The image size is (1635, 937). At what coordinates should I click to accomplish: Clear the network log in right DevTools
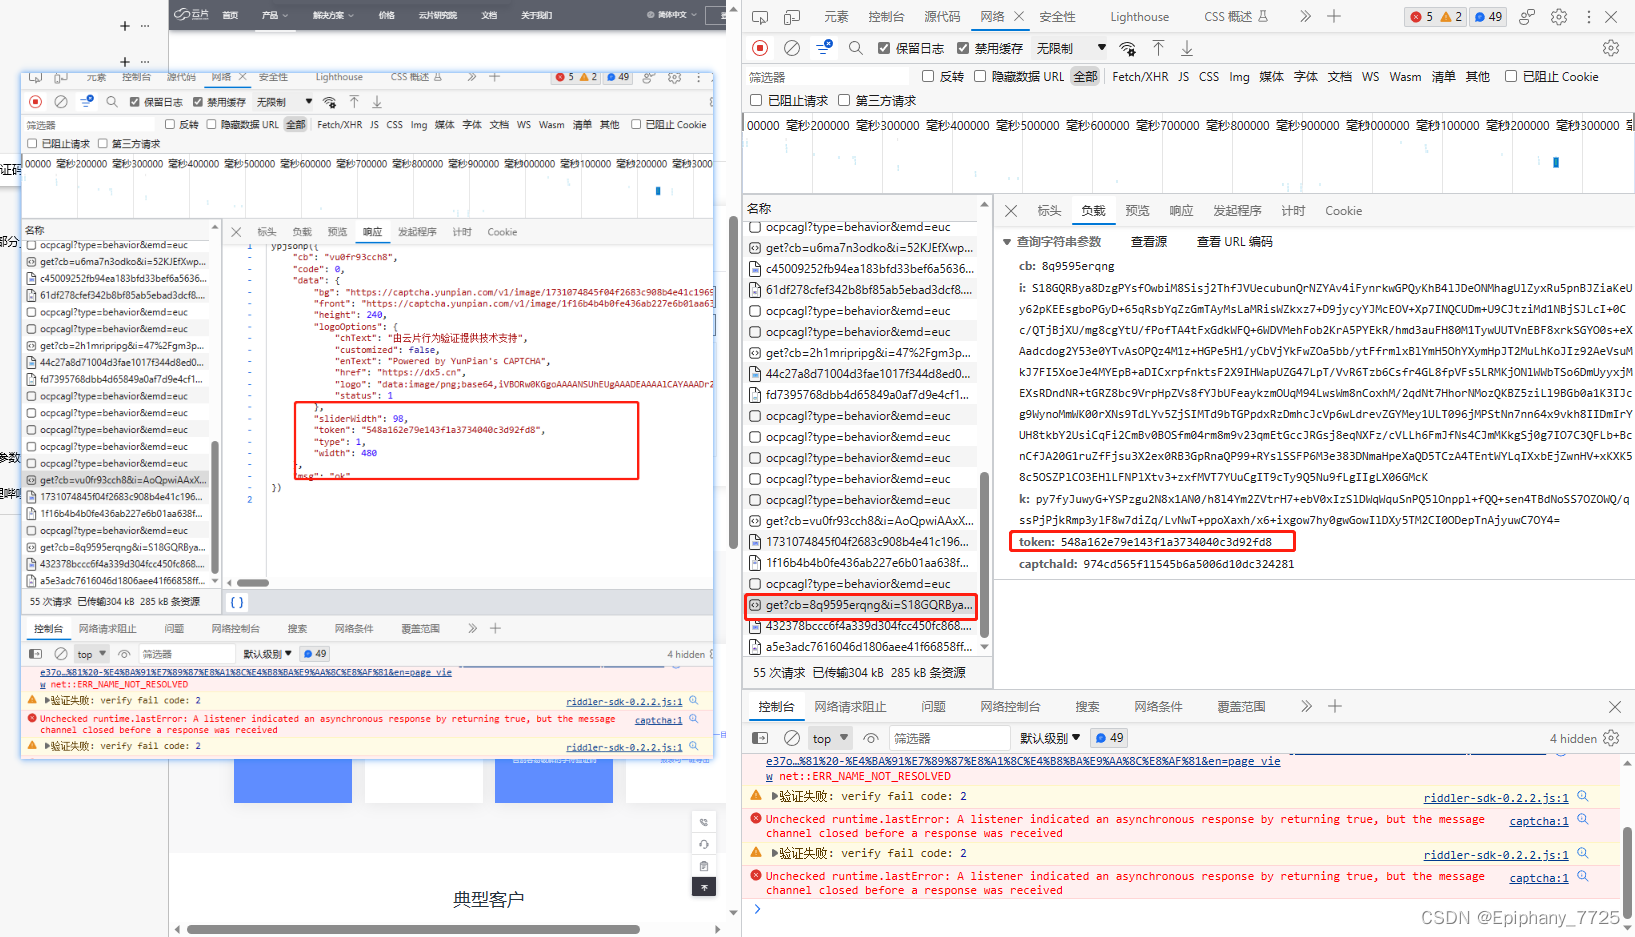click(x=792, y=48)
